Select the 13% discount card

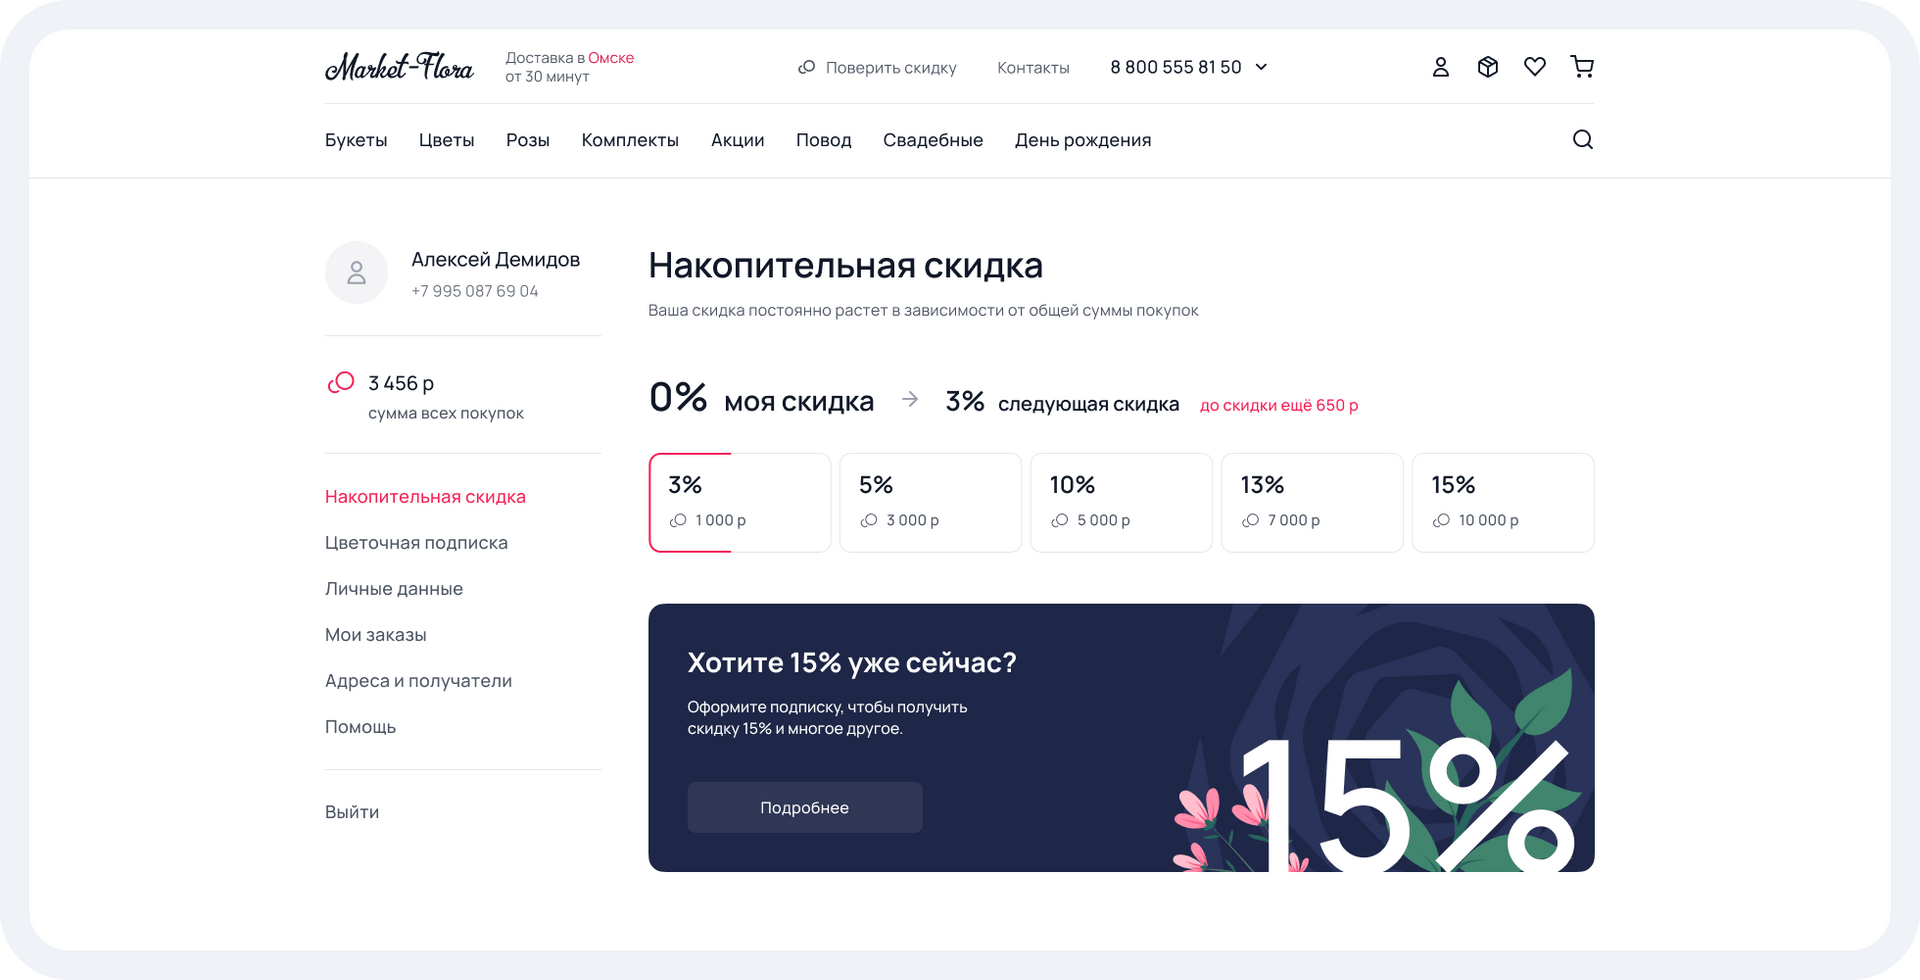point(1312,503)
